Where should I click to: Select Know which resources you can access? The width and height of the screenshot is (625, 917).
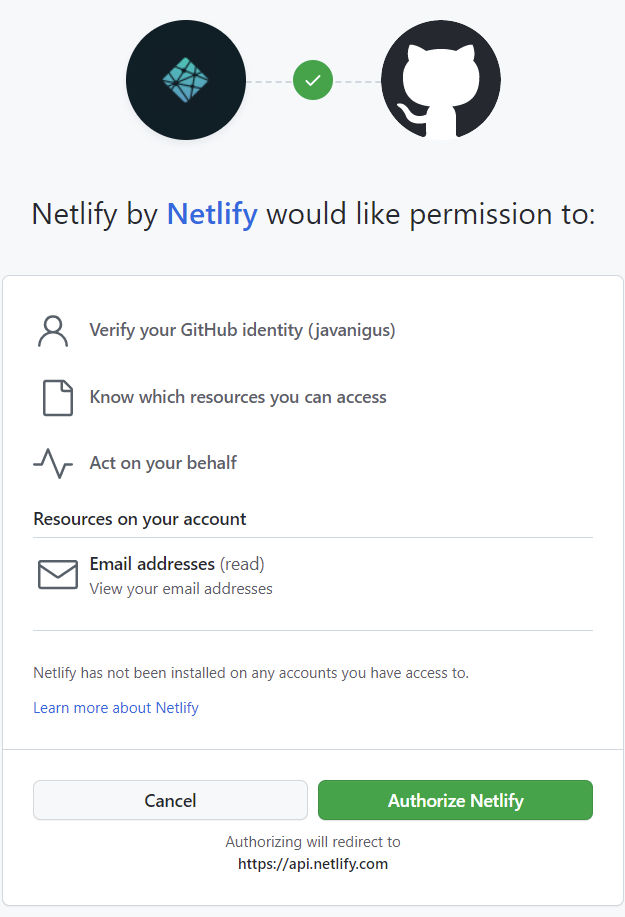[238, 397]
